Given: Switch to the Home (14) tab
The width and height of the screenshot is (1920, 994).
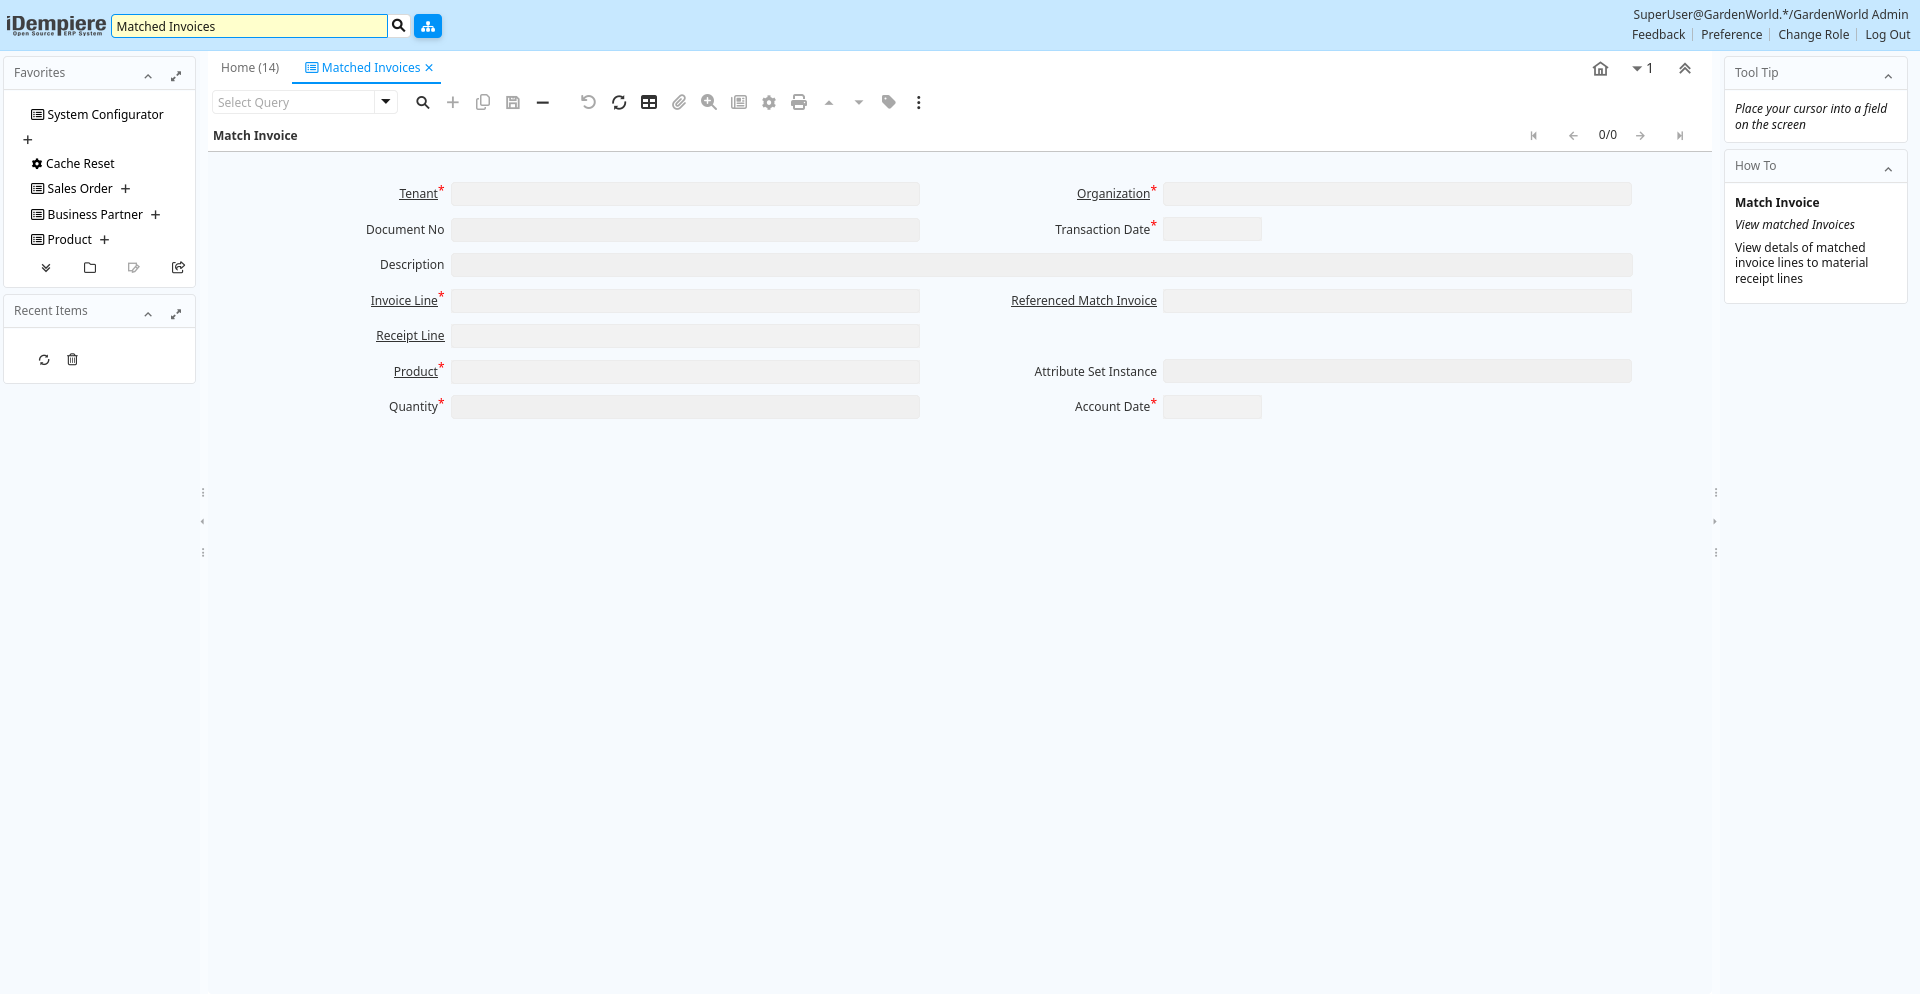Looking at the screenshot, I should tap(250, 68).
